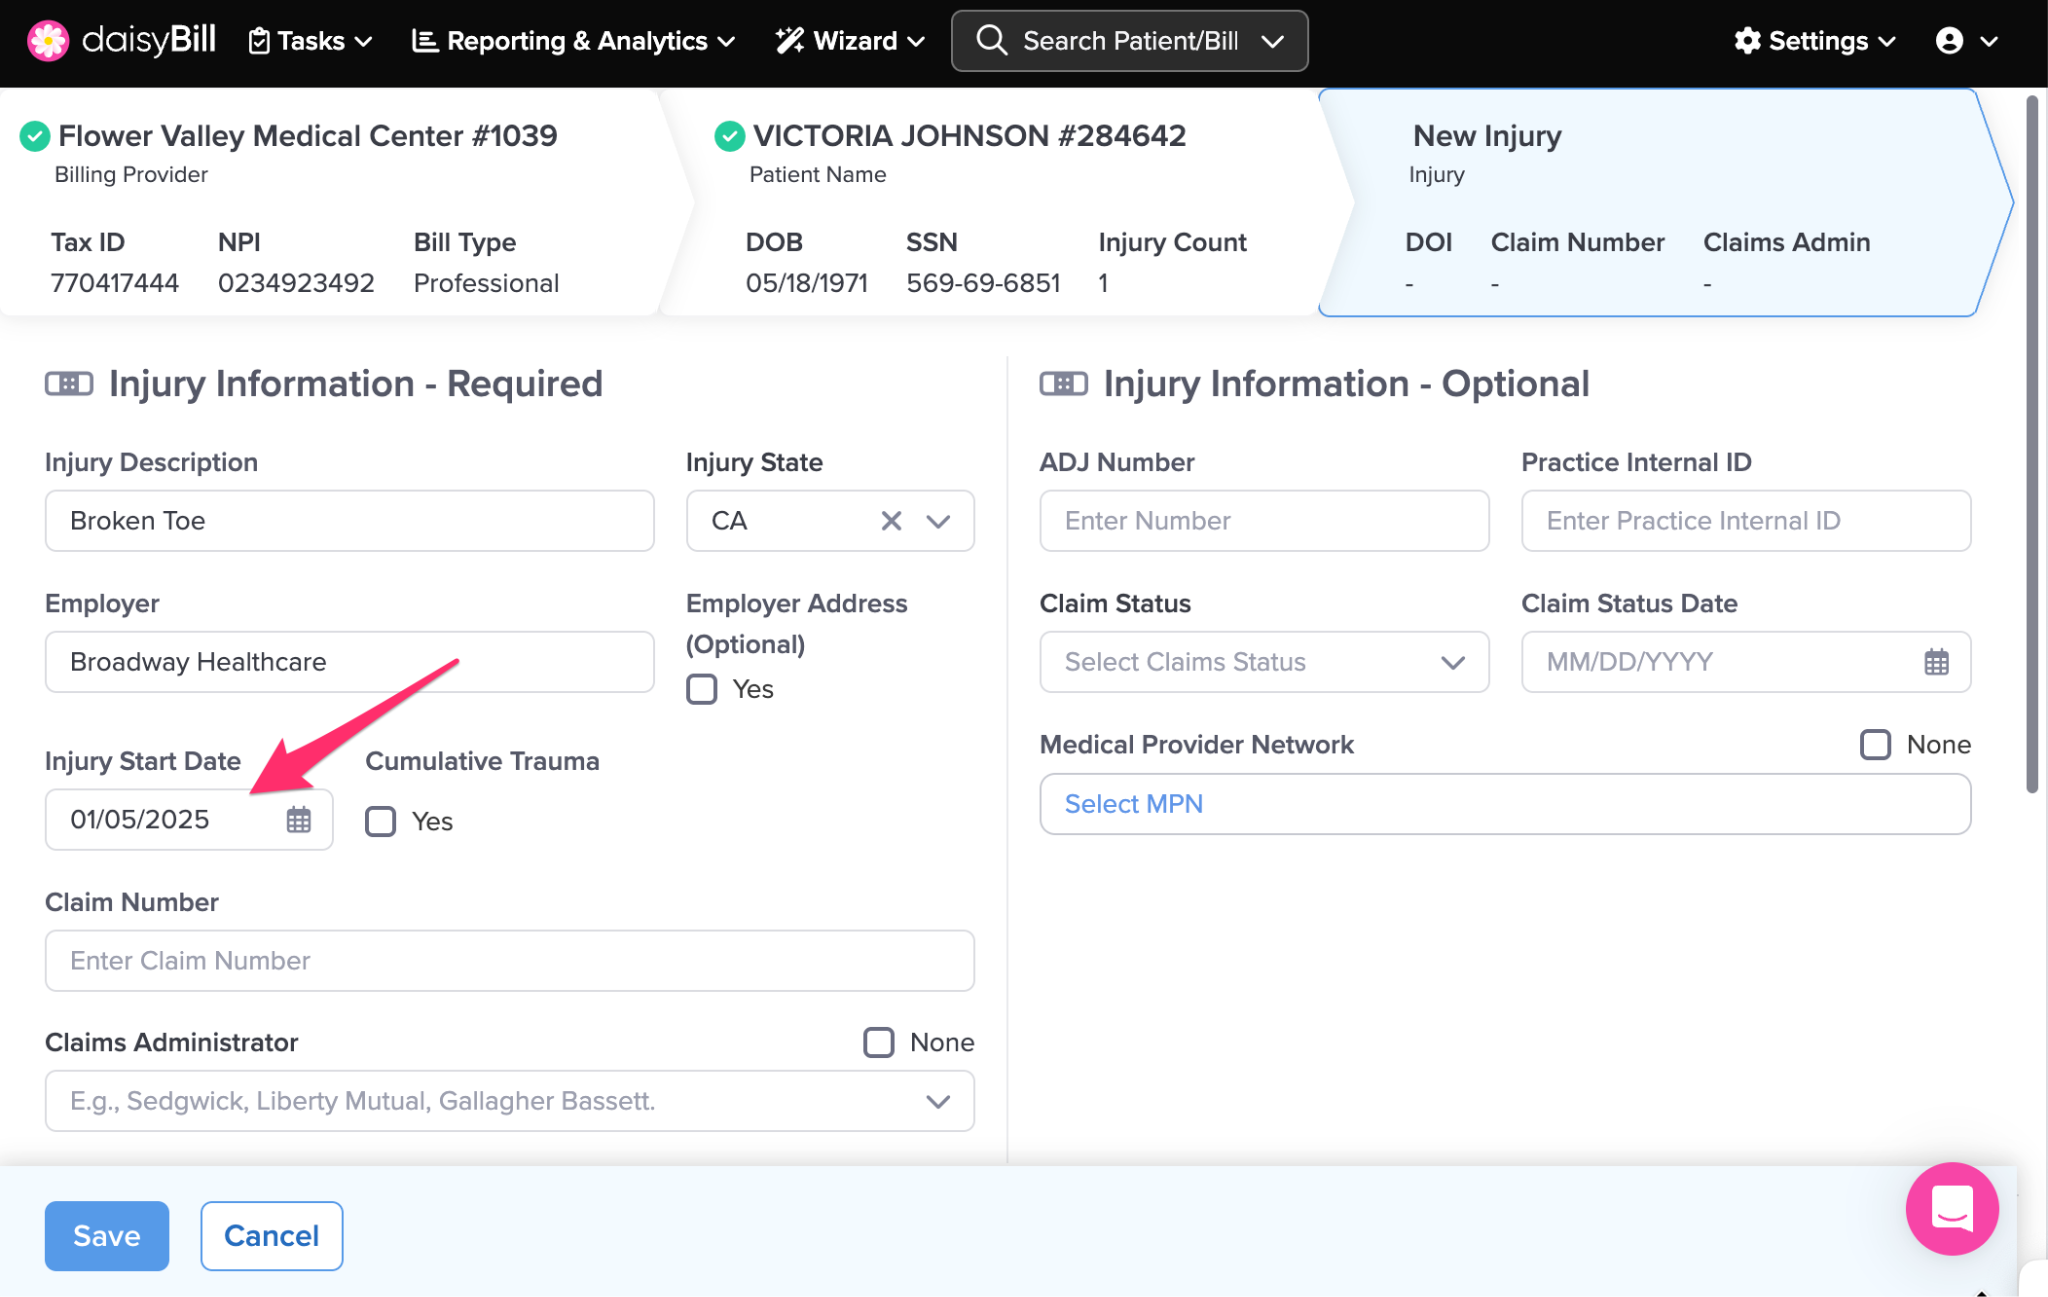Click the user account avatar icon

coord(1949,41)
